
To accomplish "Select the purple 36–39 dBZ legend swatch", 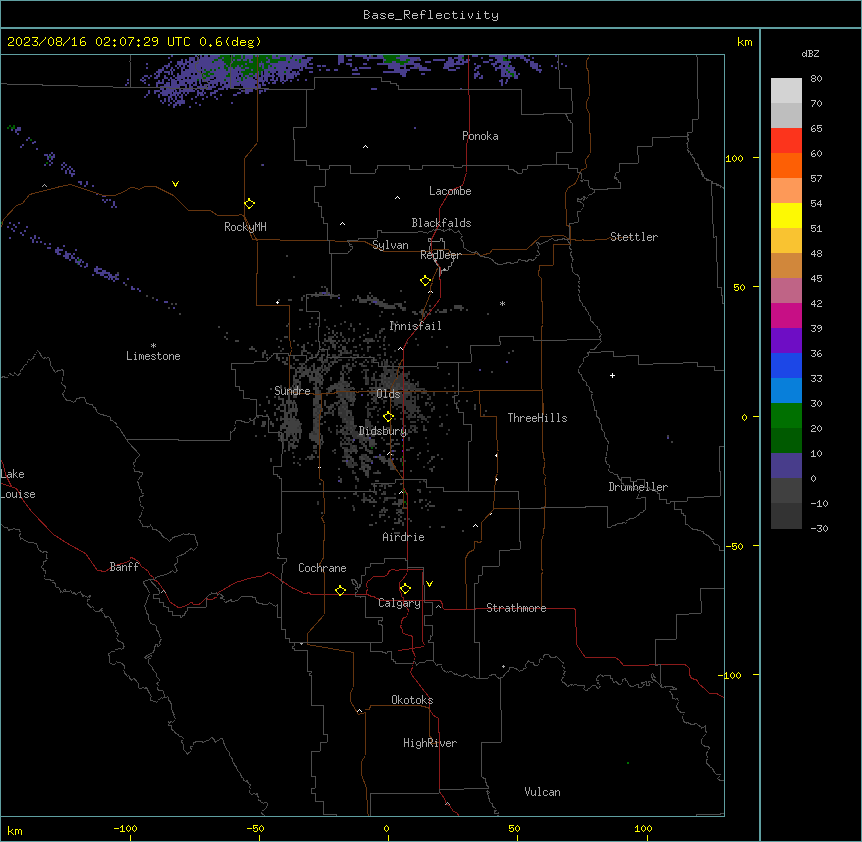I will [786, 341].
